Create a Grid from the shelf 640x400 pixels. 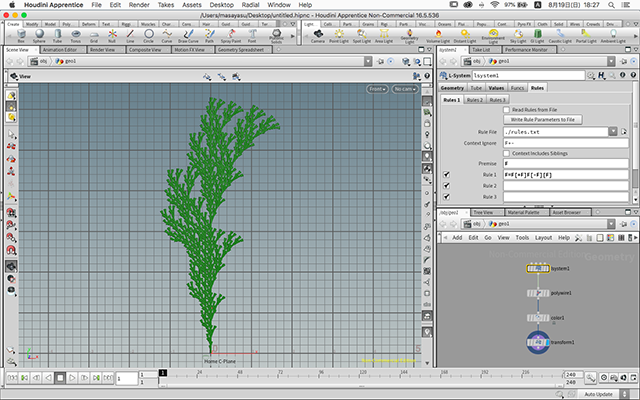click(93, 35)
